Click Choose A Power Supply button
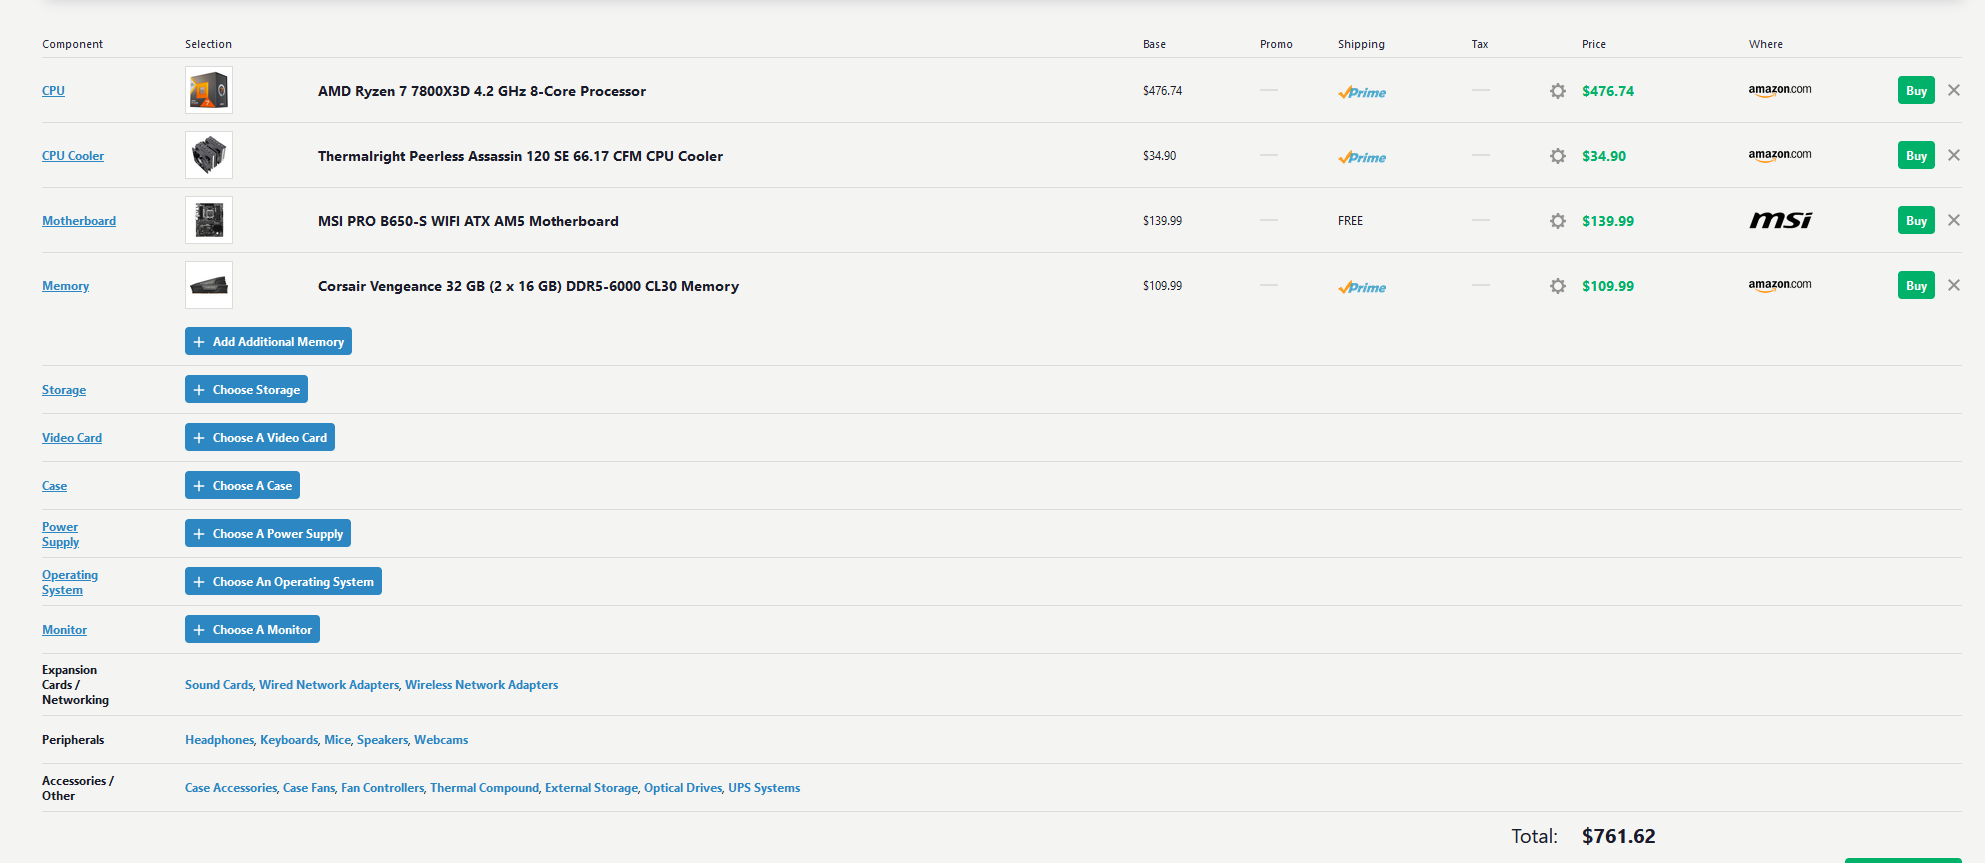 click(268, 533)
